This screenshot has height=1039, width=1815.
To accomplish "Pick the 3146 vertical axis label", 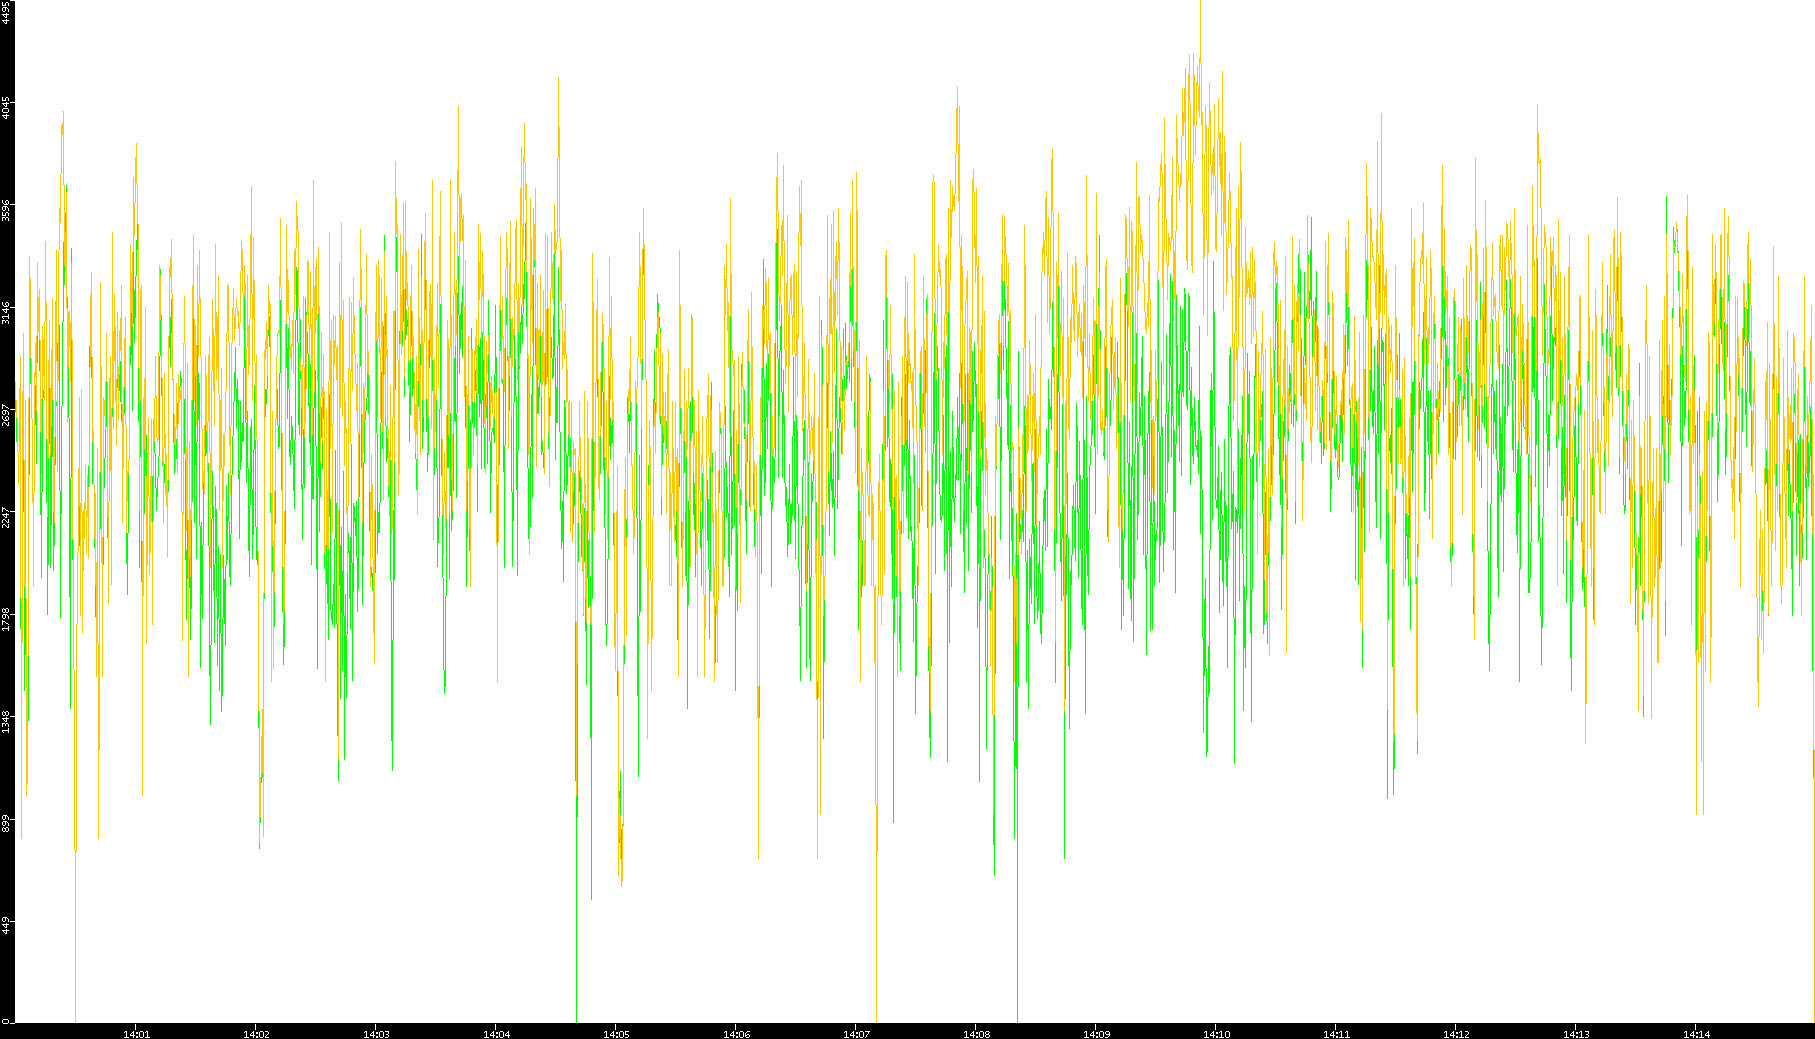I will coord(6,312).
